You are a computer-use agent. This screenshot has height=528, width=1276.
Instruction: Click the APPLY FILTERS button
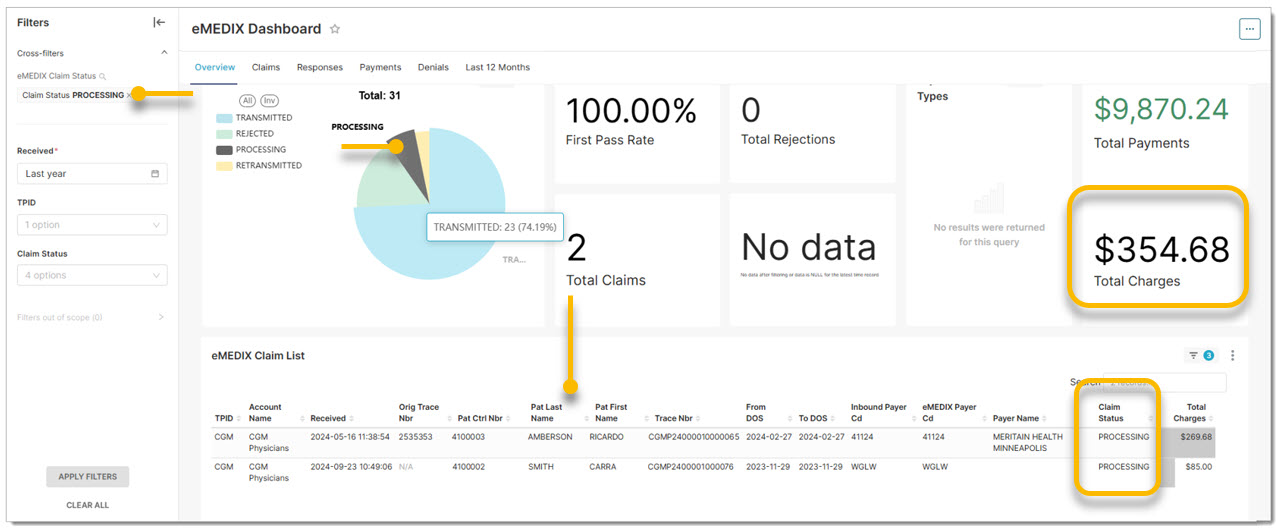pyautogui.click(x=87, y=477)
